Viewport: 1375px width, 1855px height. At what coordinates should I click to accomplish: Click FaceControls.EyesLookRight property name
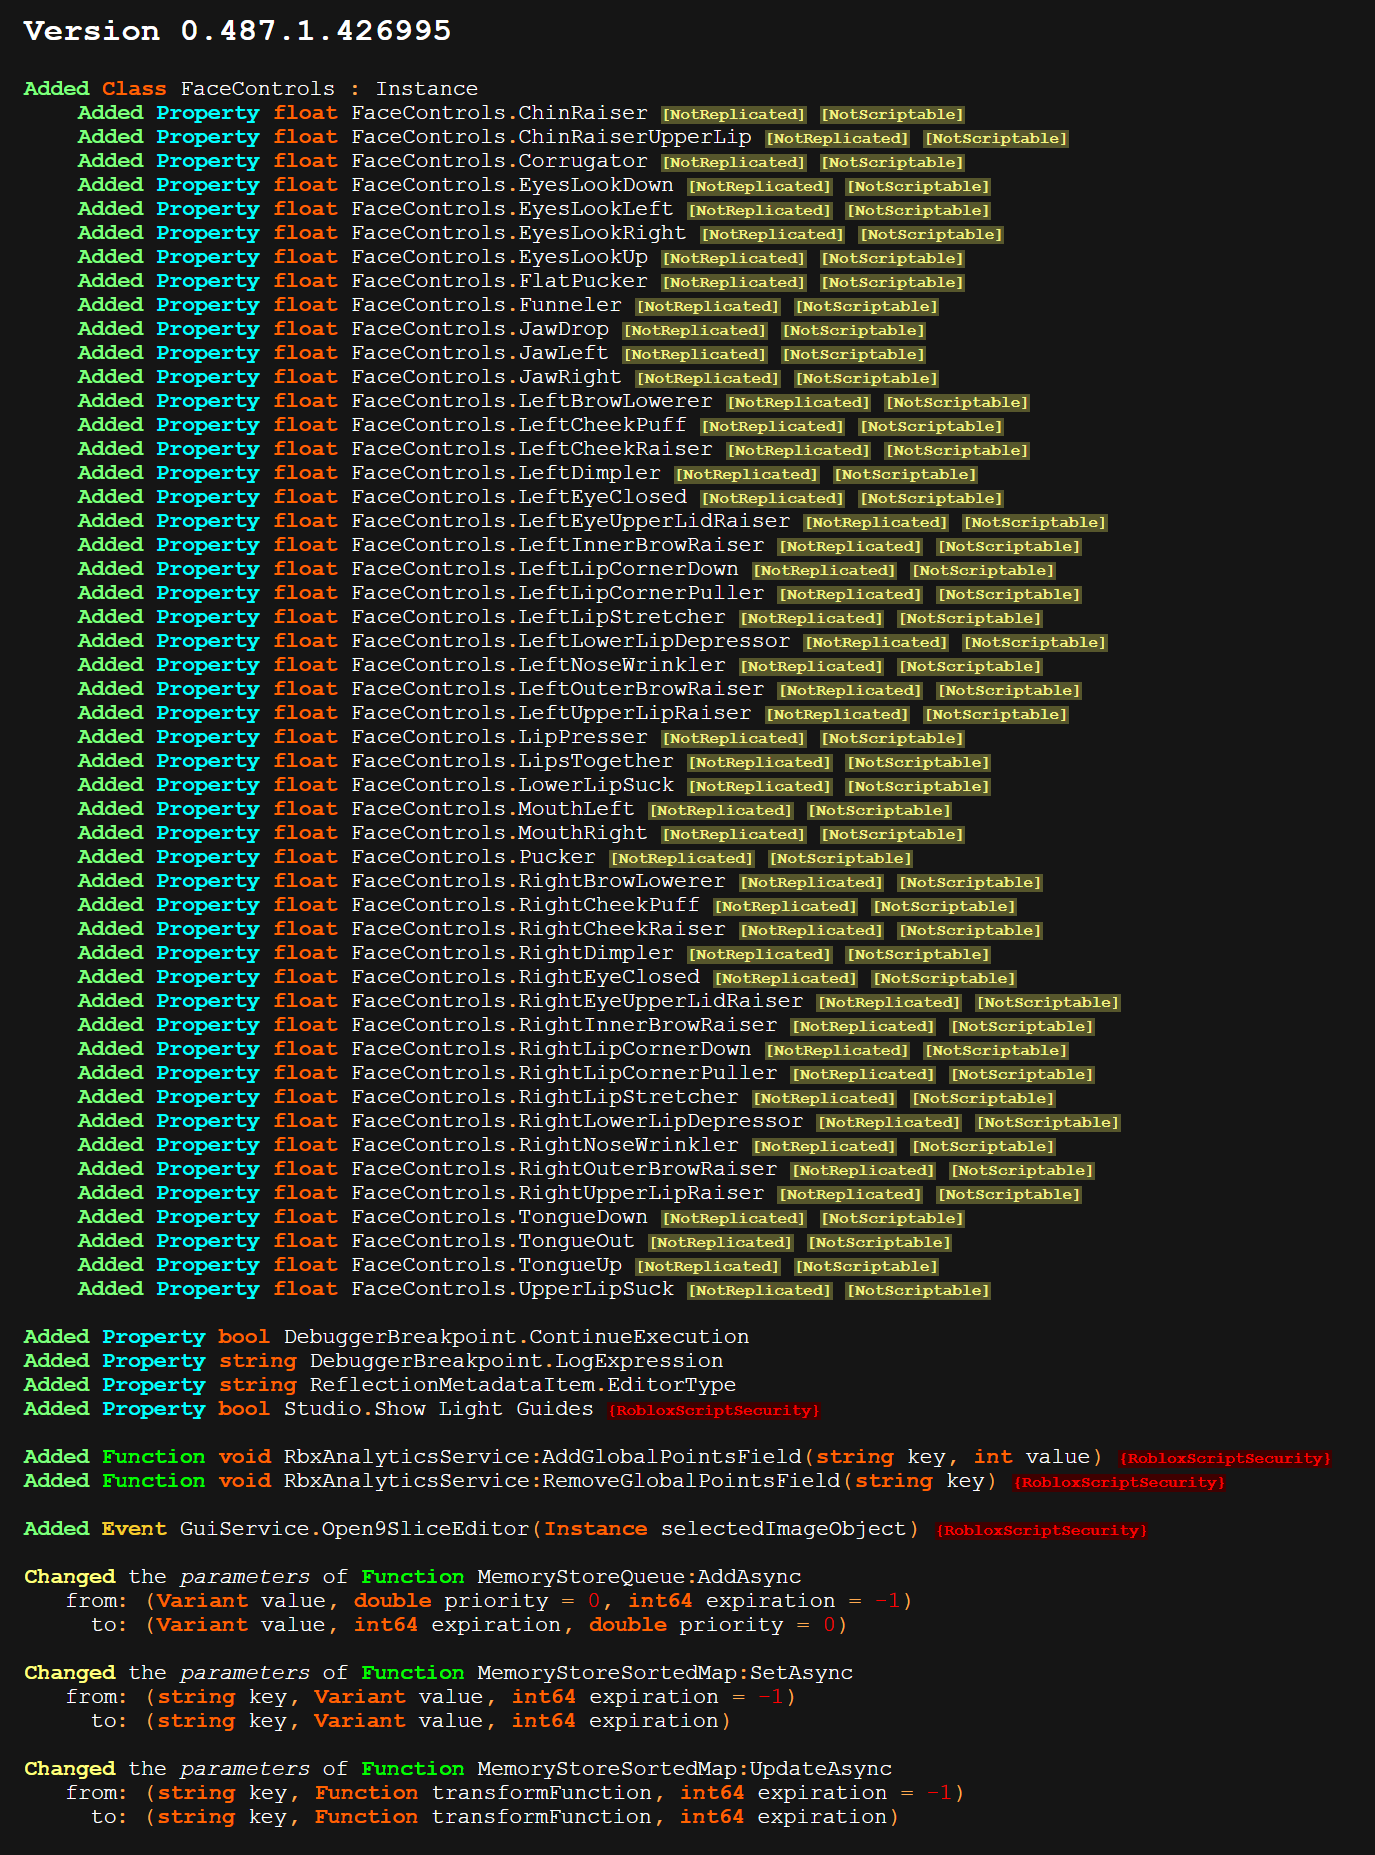click(x=519, y=233)
